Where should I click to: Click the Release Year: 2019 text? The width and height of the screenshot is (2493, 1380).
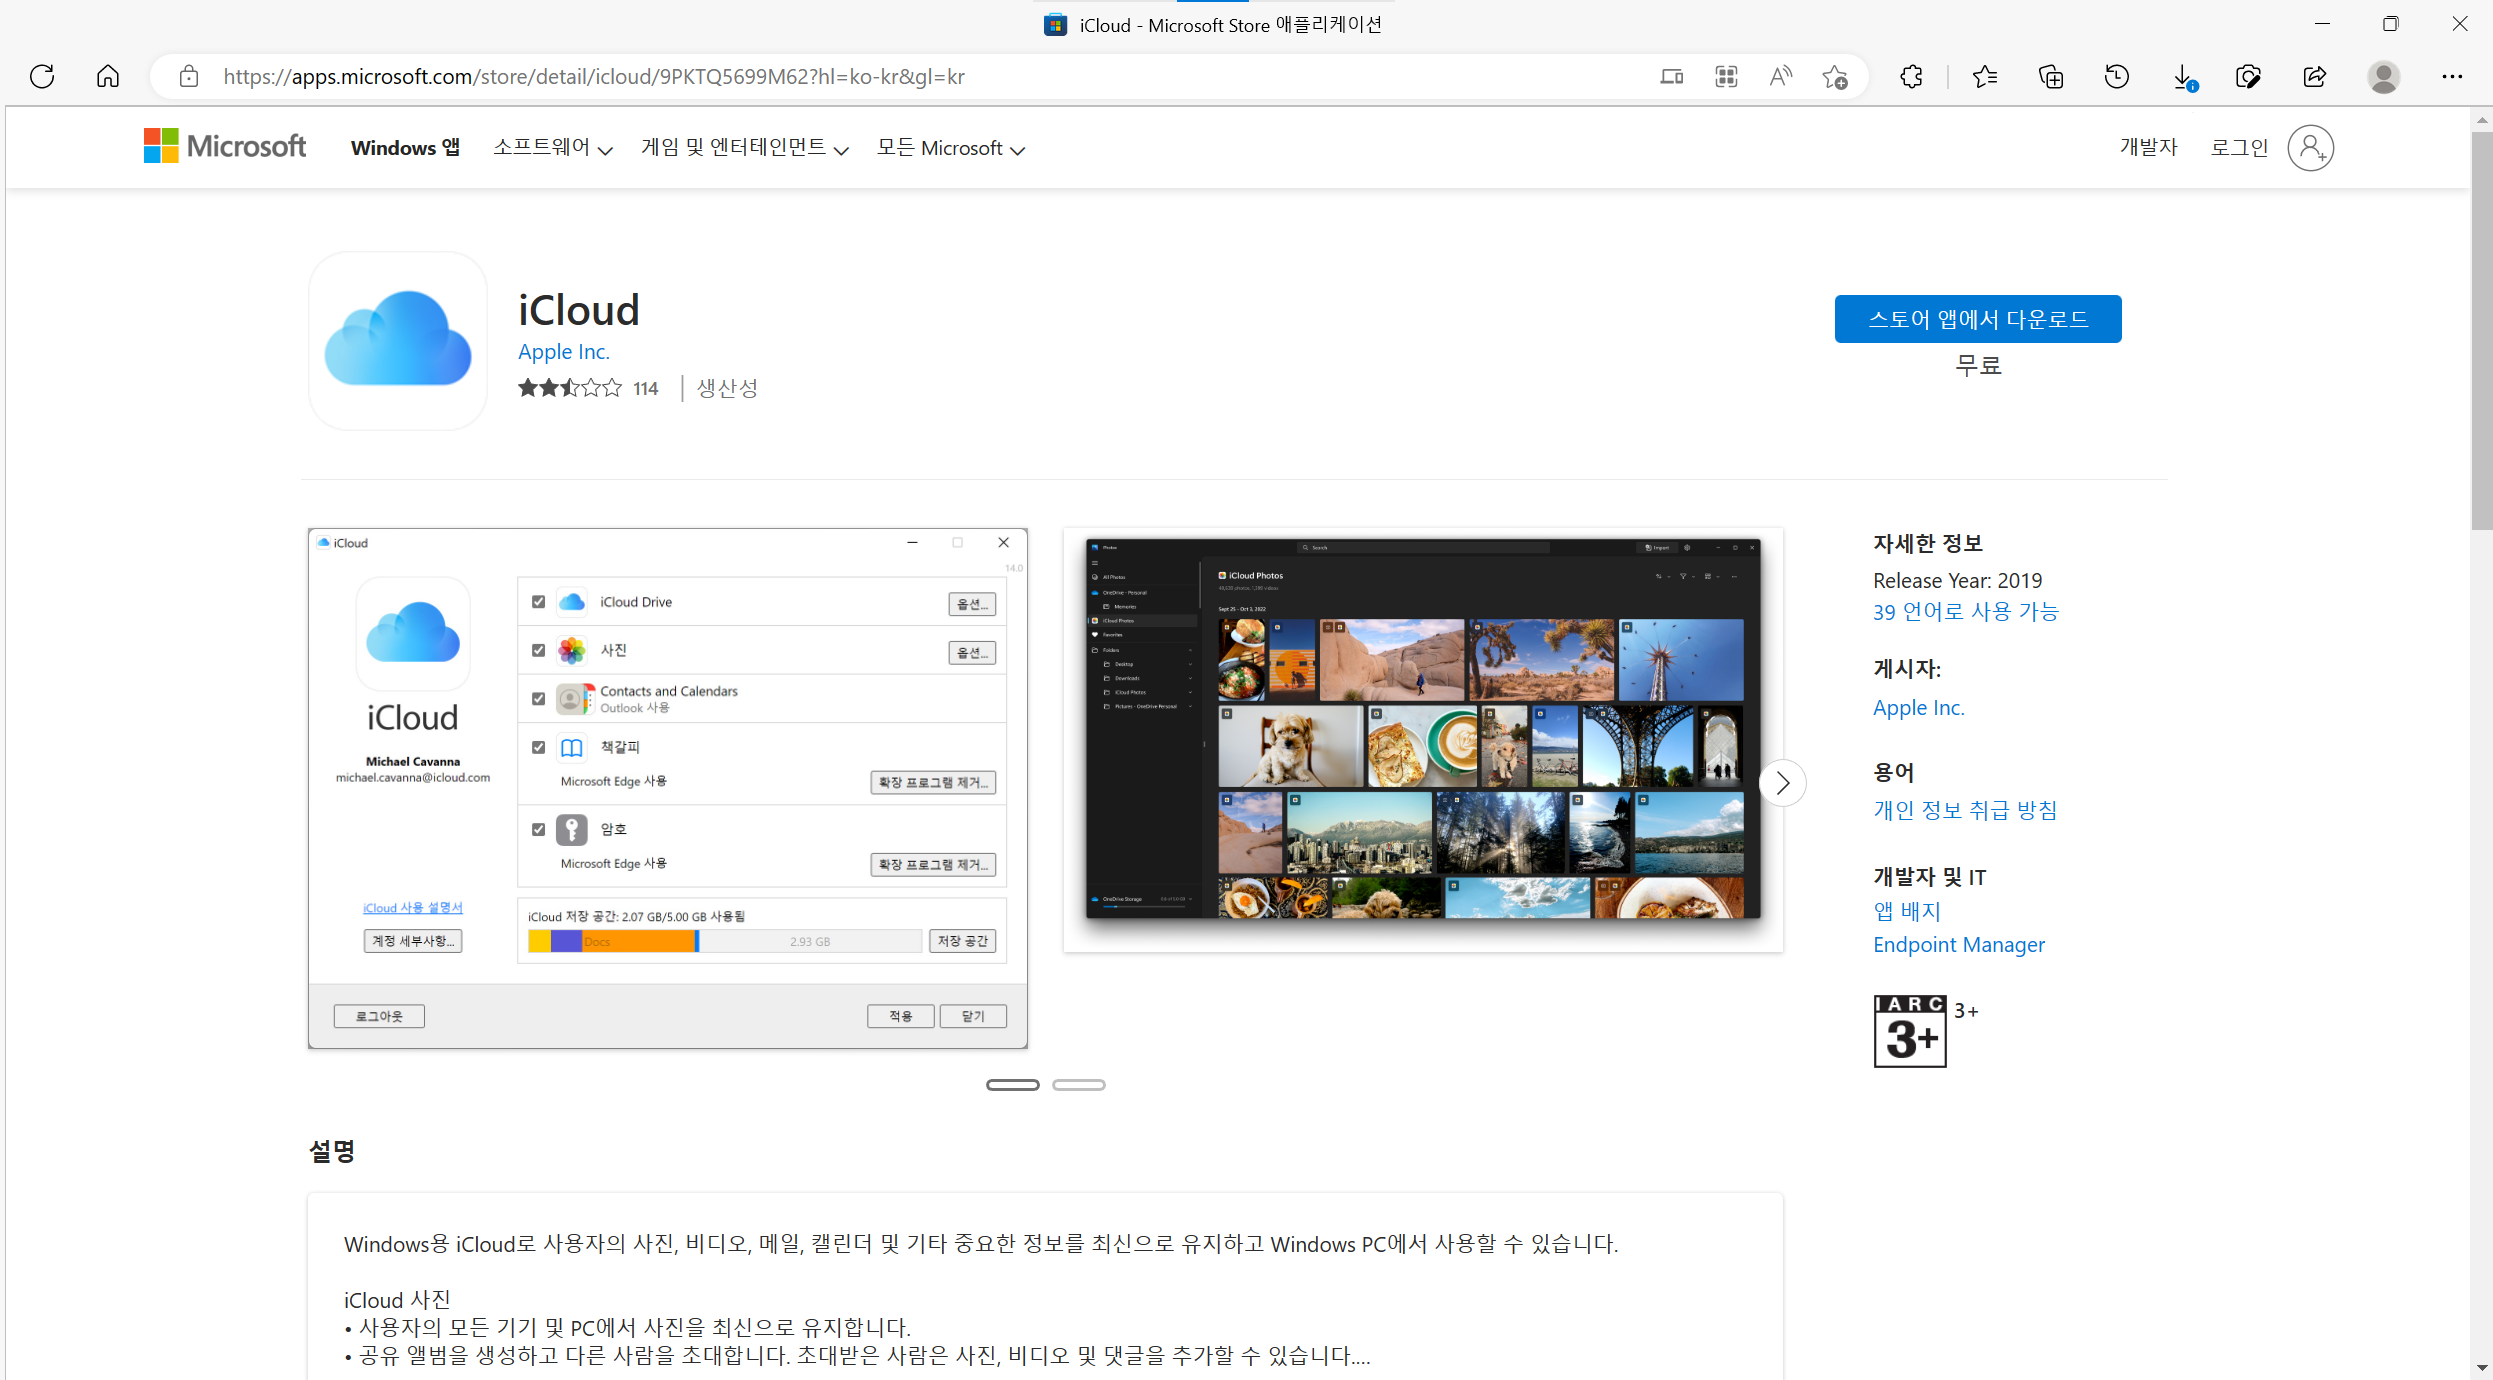(x=1957, y=581)
